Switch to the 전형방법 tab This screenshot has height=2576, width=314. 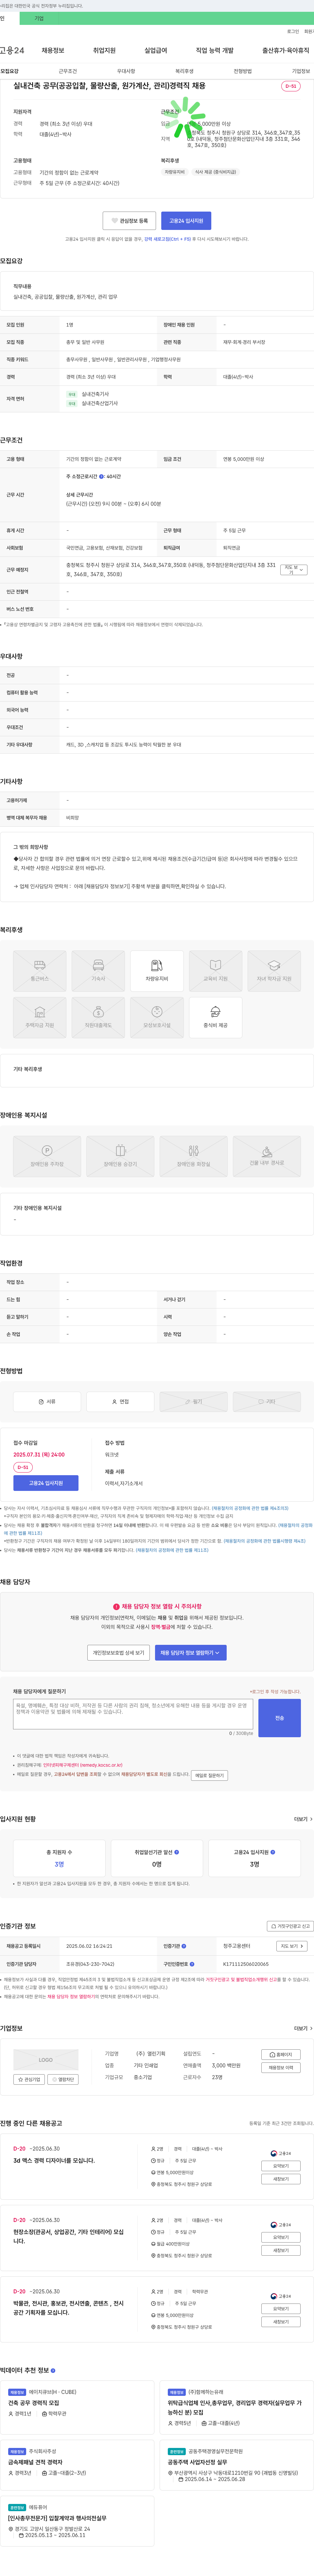[x=243, y=71]
